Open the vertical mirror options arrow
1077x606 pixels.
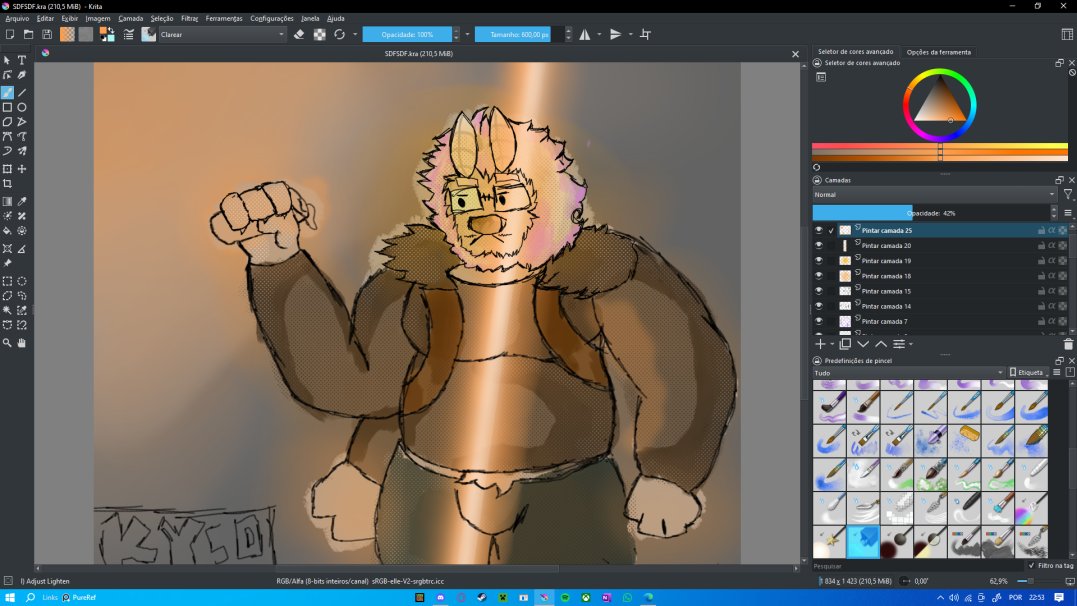pyautogui.click(x=631, y=34)
